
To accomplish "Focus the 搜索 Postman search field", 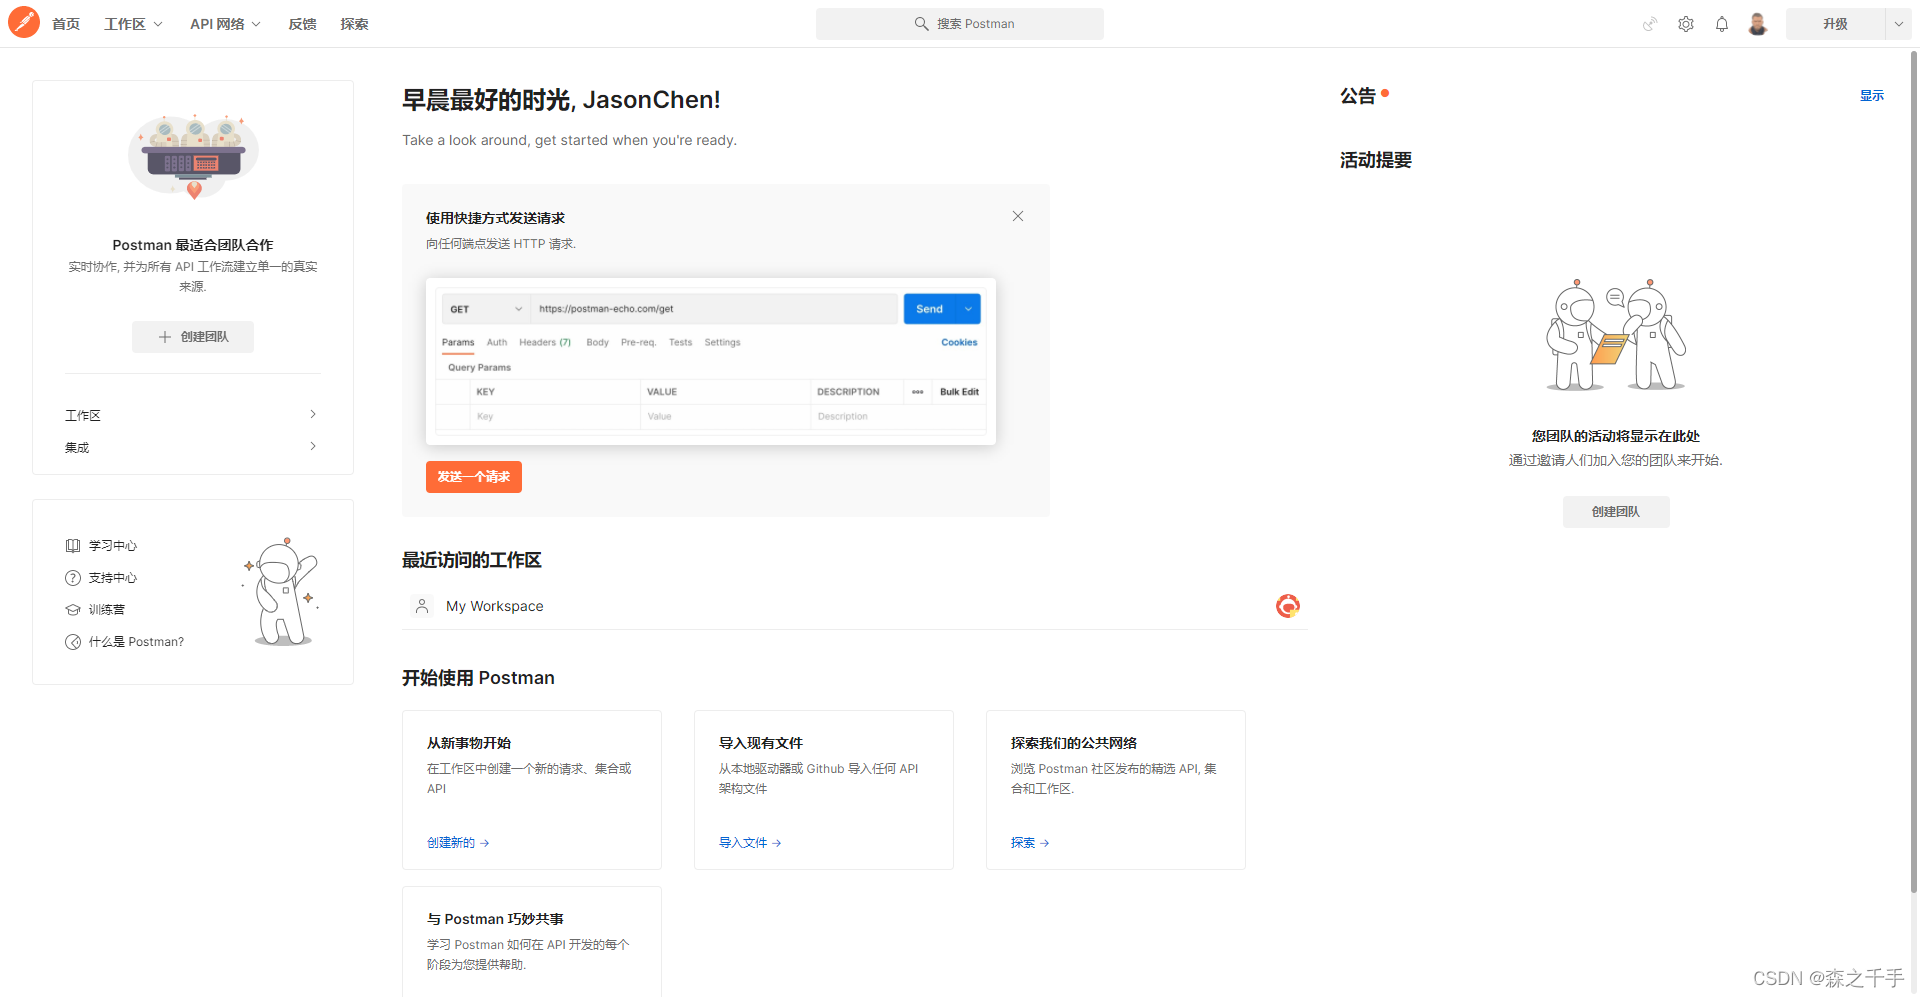I will click(x=960, y=24).
